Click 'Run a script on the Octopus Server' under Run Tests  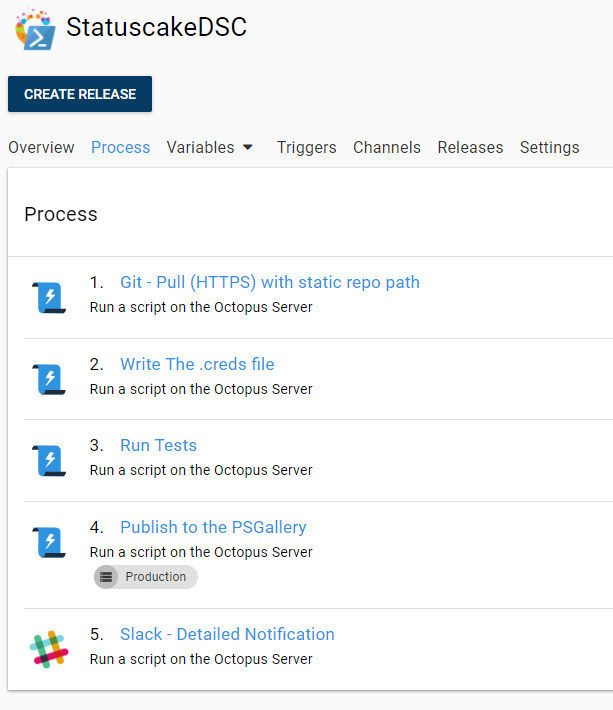201,470
